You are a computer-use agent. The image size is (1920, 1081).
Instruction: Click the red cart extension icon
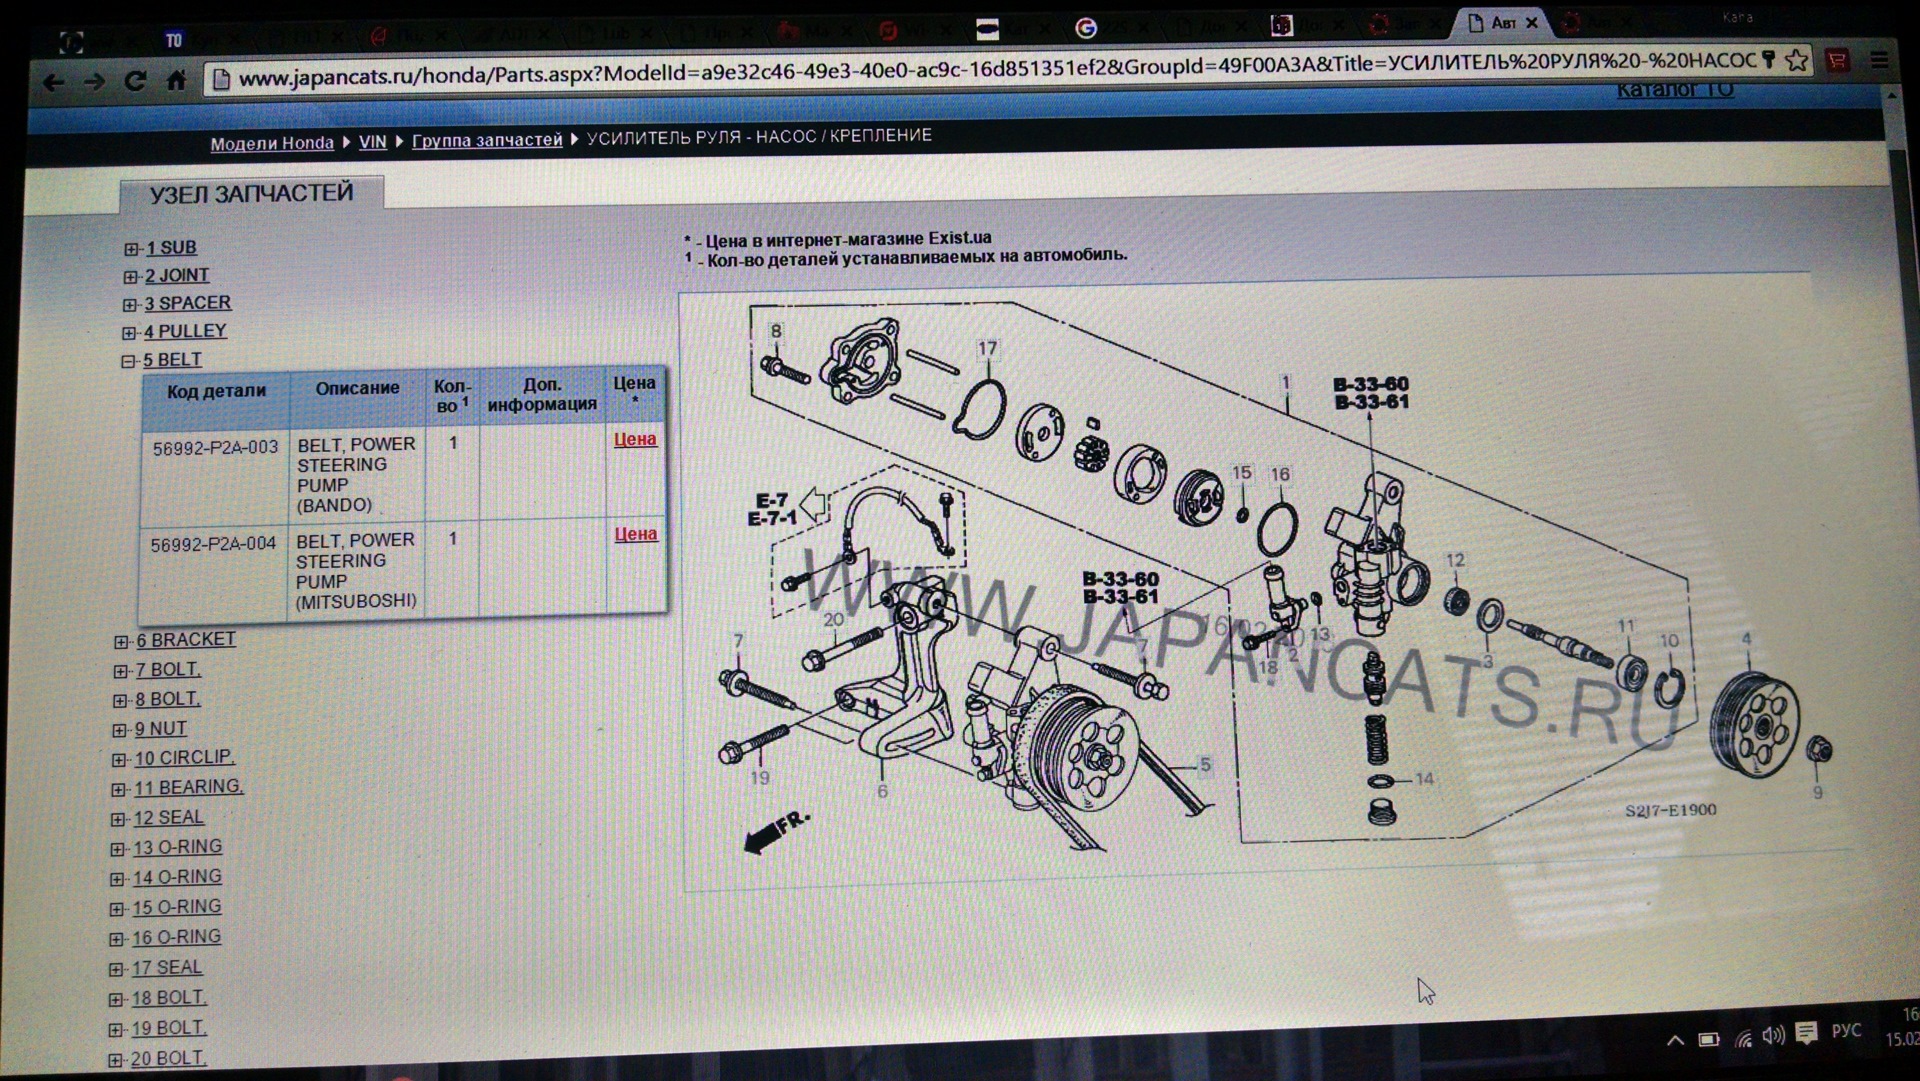1837,60
